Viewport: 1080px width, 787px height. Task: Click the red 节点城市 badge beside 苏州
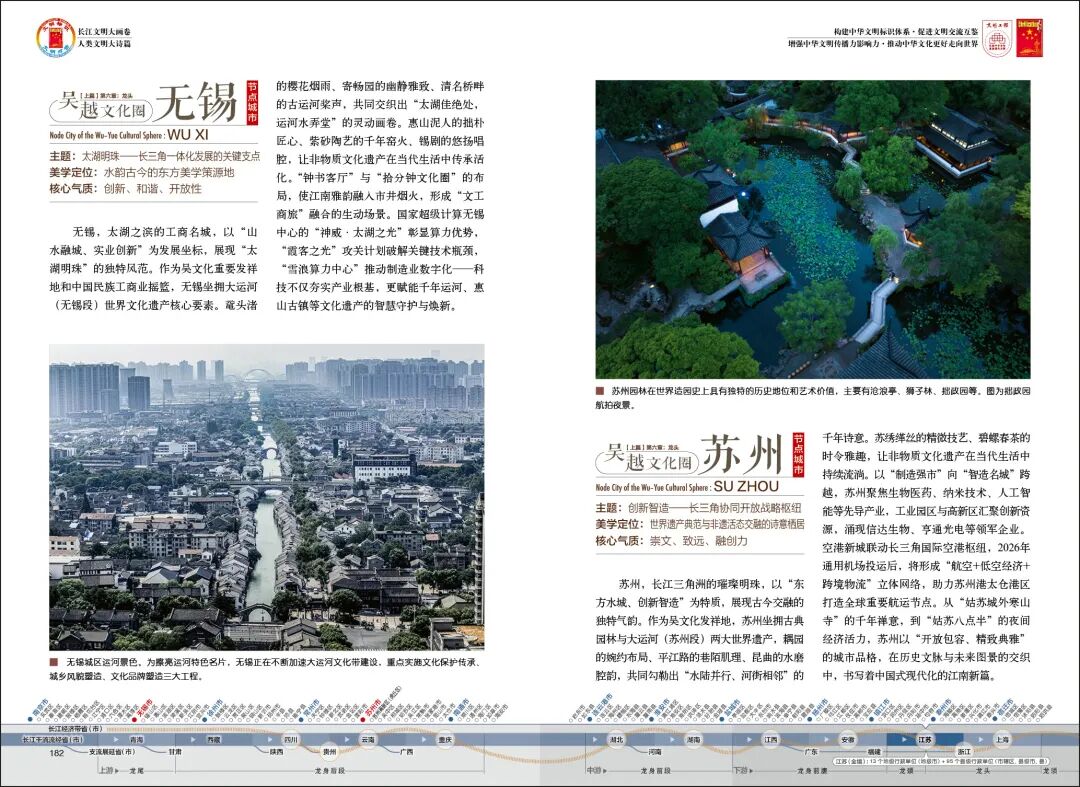pos(798,454)
